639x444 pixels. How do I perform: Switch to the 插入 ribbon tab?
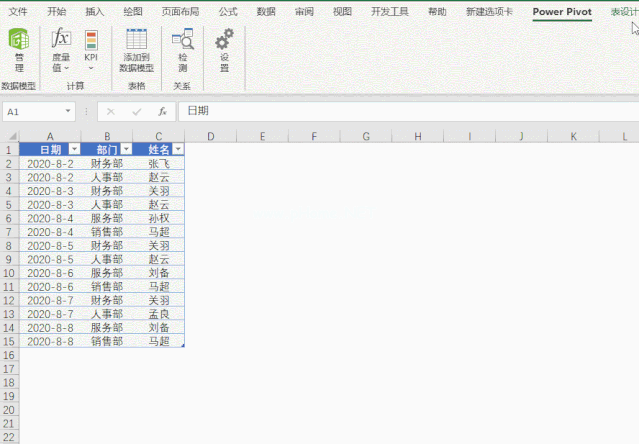94,12
